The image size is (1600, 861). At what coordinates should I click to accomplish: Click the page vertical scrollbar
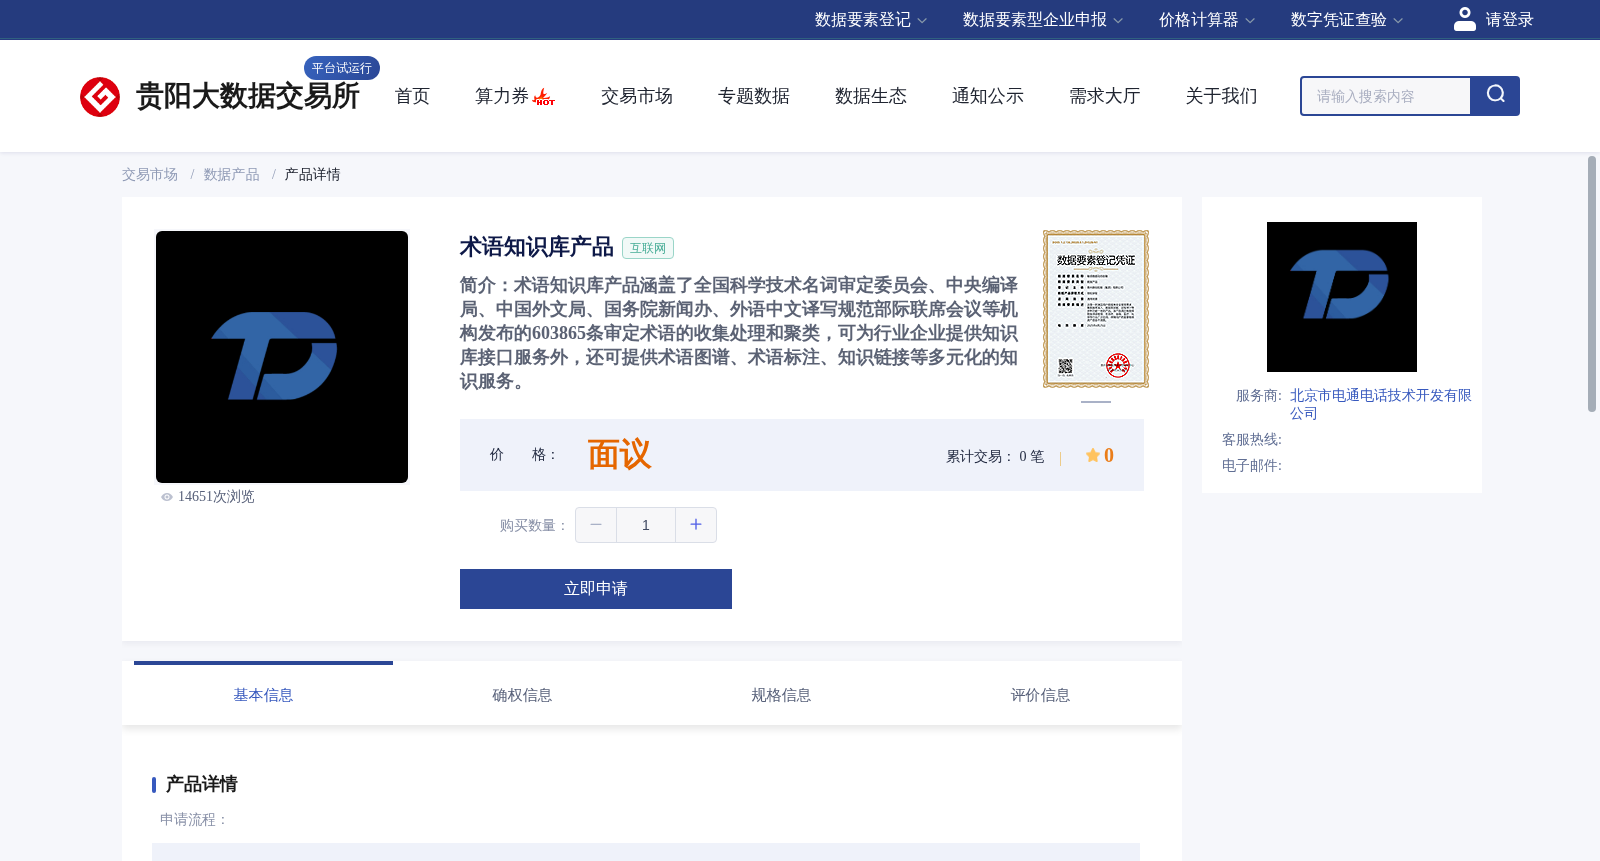pos(1592,284)
